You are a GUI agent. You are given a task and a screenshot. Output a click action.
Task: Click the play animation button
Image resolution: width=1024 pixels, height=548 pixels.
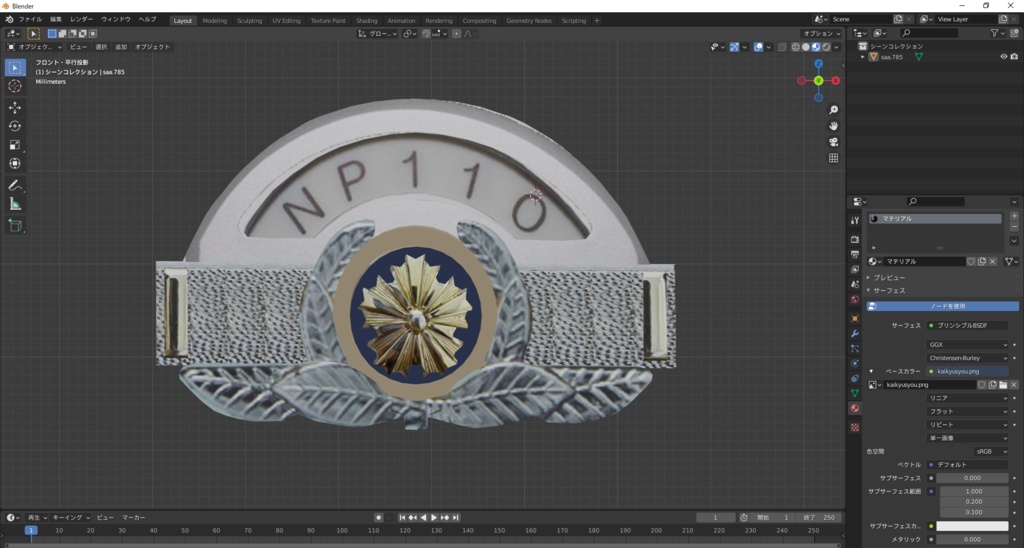pyautogui.click(x=434, y=517)
